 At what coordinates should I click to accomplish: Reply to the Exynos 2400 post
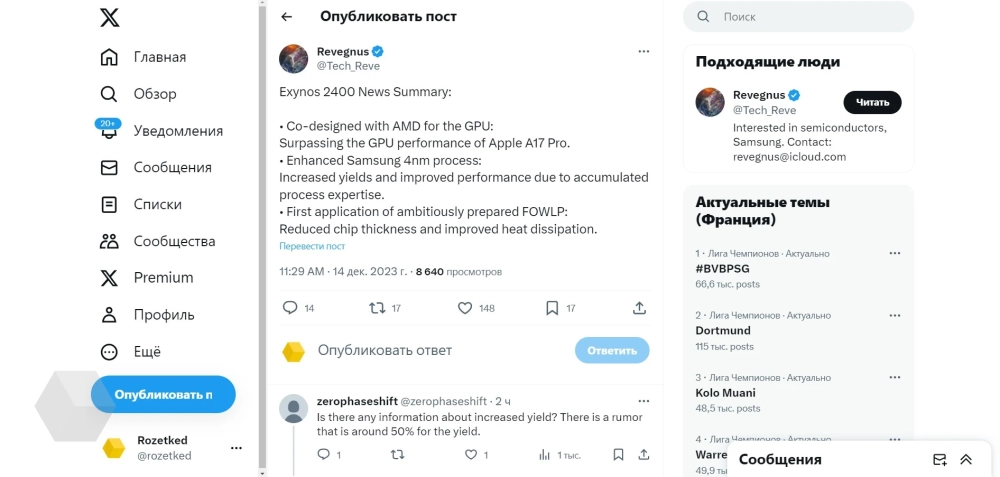point(290,308)
